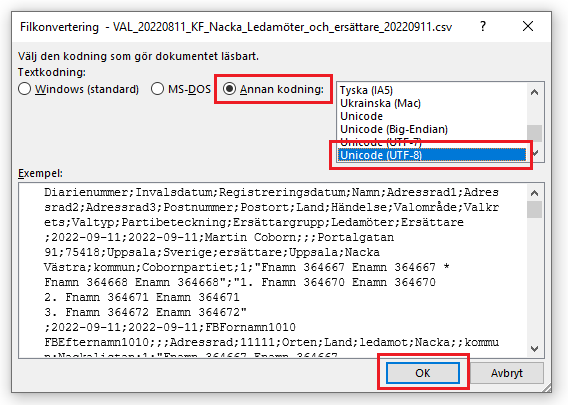Click inside the Exempel preview text area

click(x=273, y=270)
